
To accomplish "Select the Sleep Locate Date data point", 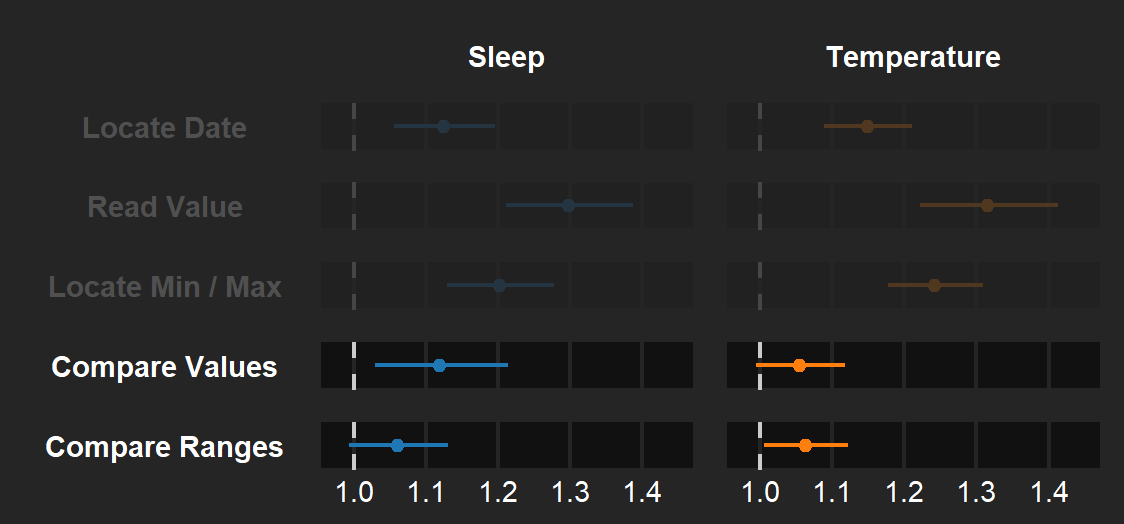I will (x=443, y=126).
